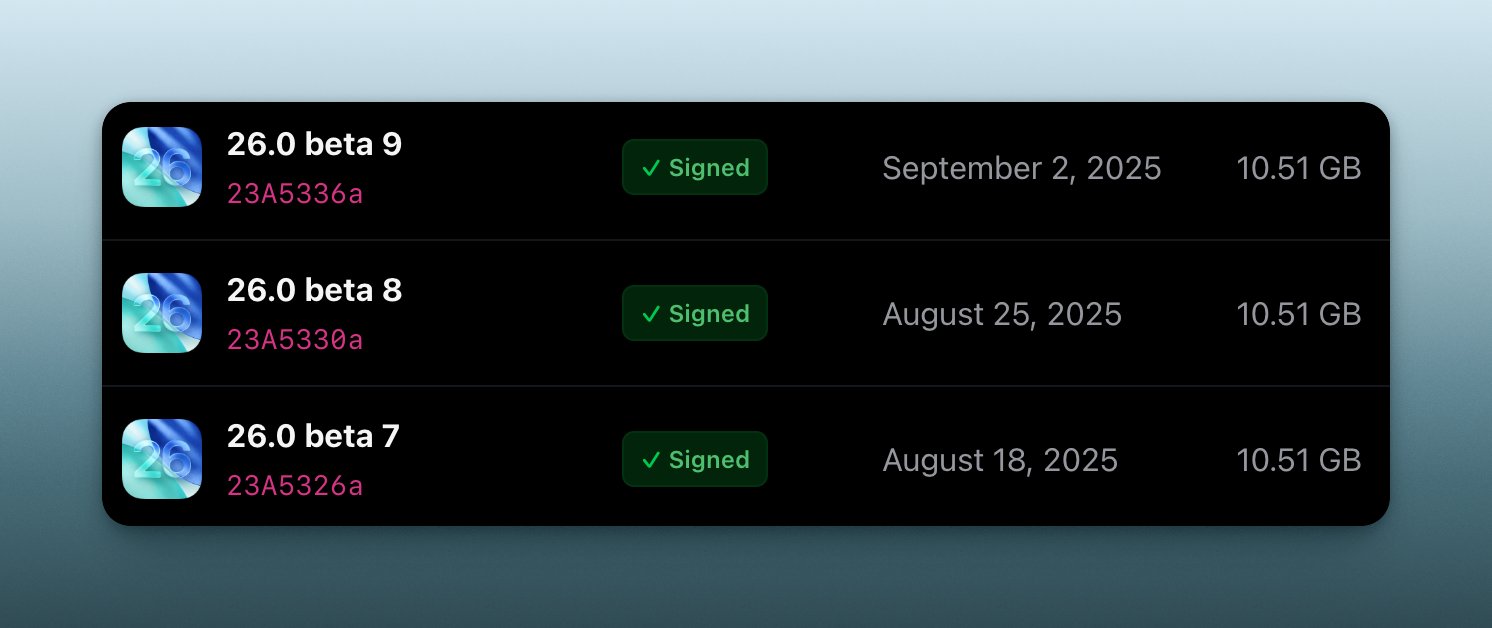Click the 26.0 beta 7 OS icon
The image size is (1492, 628).
pyautogui.click(x=162, y=459)
